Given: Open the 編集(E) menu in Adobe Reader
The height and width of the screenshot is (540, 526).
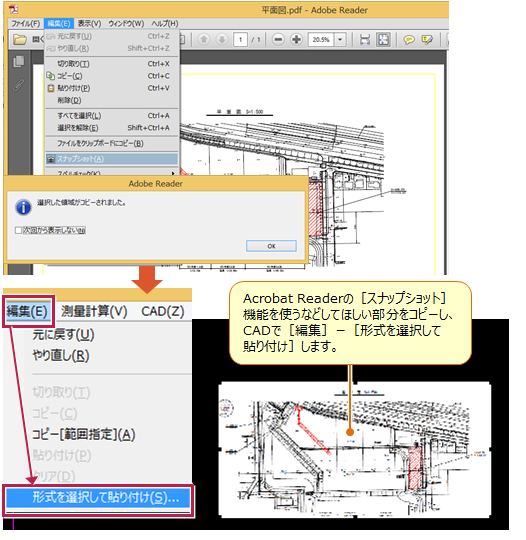Looking at the screenshot, I should pyautogui.click(x=59, y=23).
